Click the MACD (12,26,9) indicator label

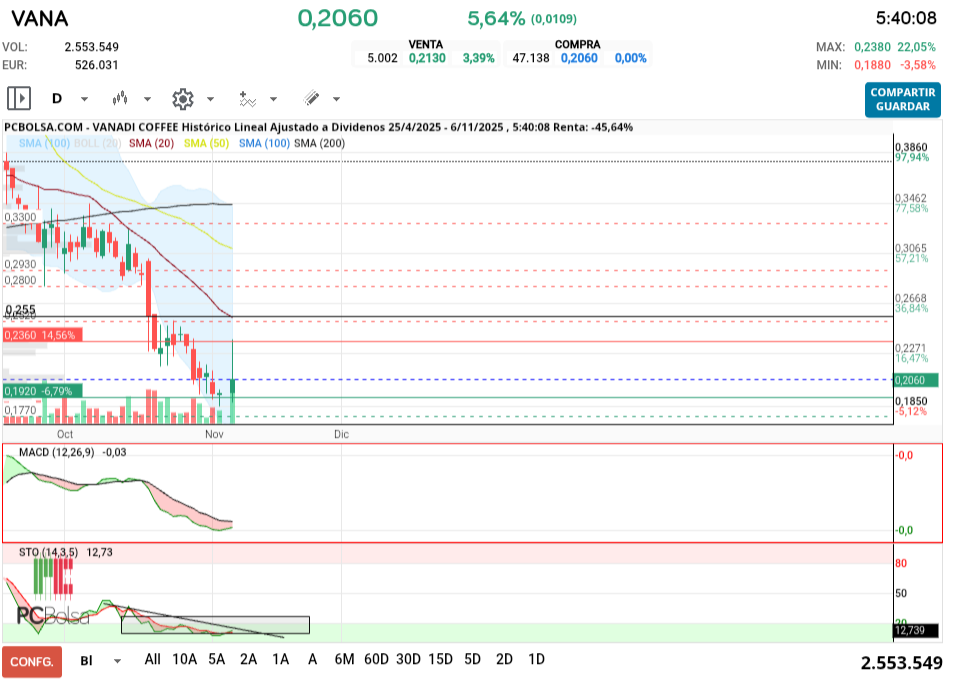(57, 452)
